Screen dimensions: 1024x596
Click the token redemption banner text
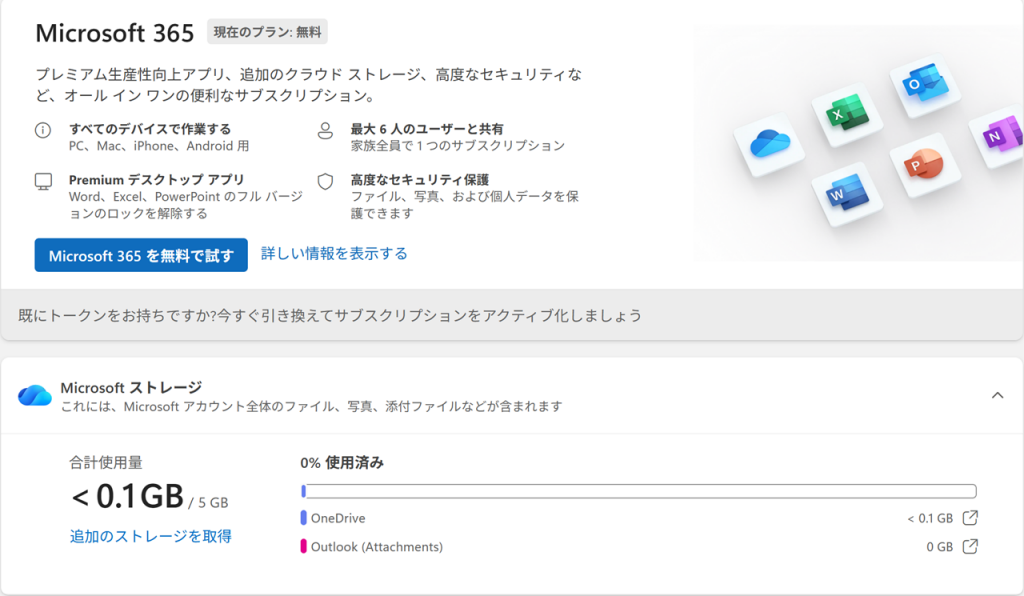pyautogui.click(x=330, y=316)
